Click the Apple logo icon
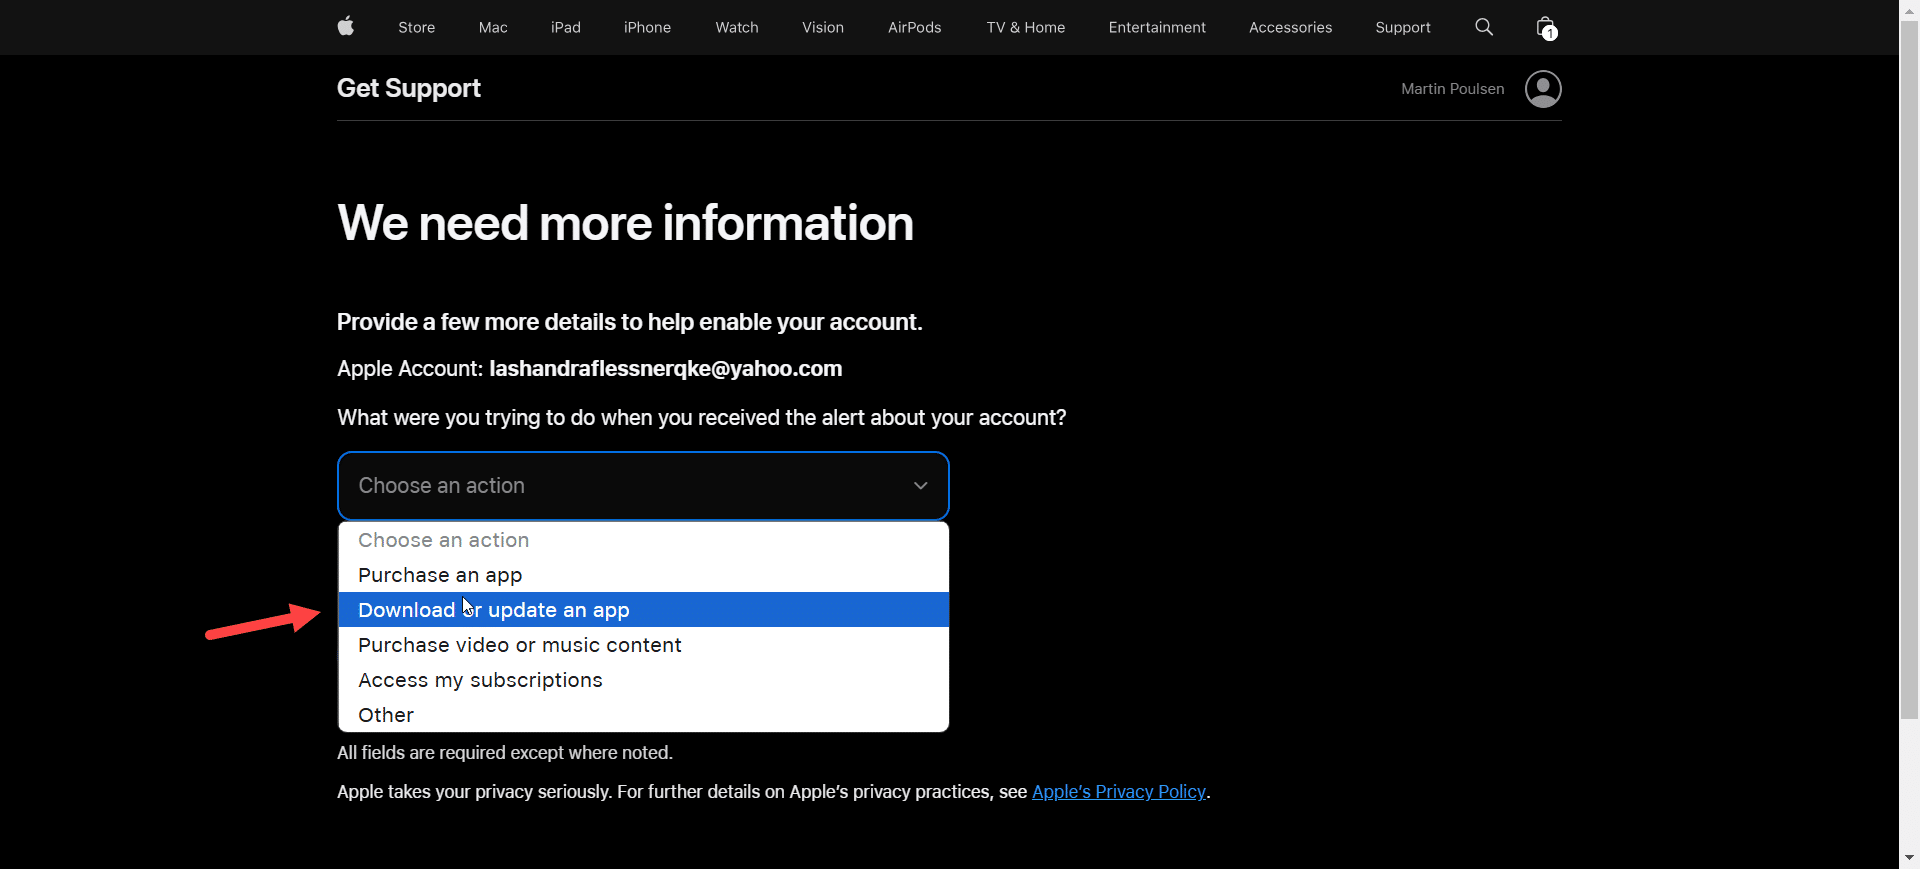 [x=346, y=27]
